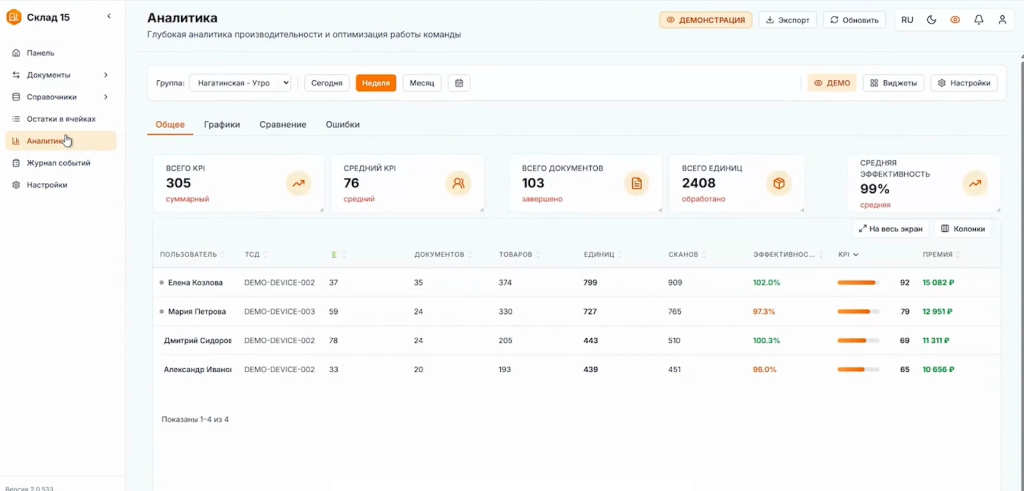1024x491 pixels.
Task: Toggle the DEMO mode button
Action: pyautogui.click(x=832, y=83)
